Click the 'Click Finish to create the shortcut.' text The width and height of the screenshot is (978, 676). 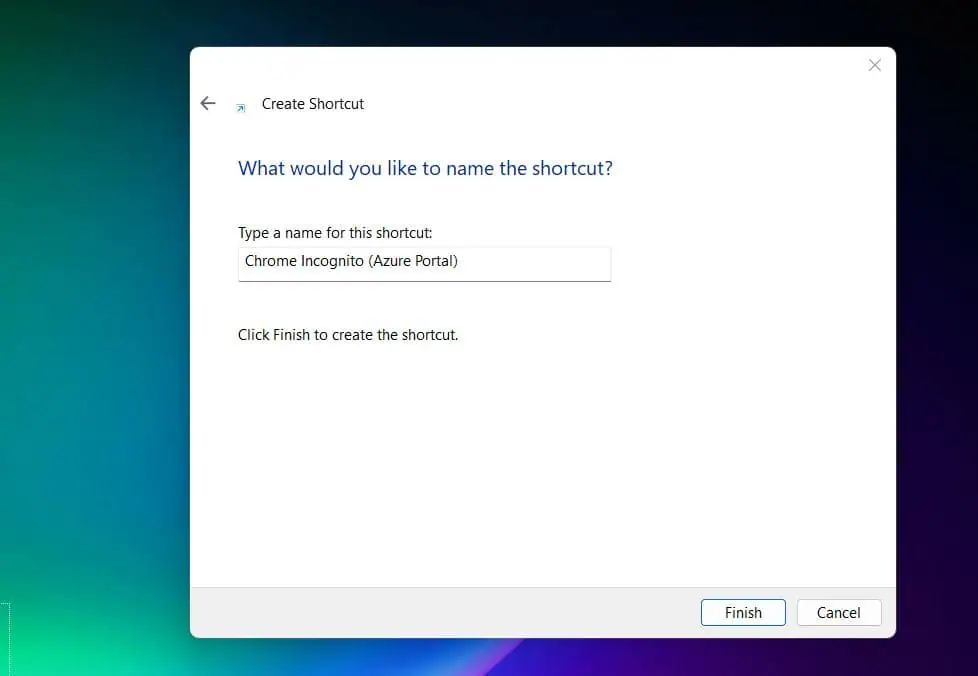tap(348, 335)
